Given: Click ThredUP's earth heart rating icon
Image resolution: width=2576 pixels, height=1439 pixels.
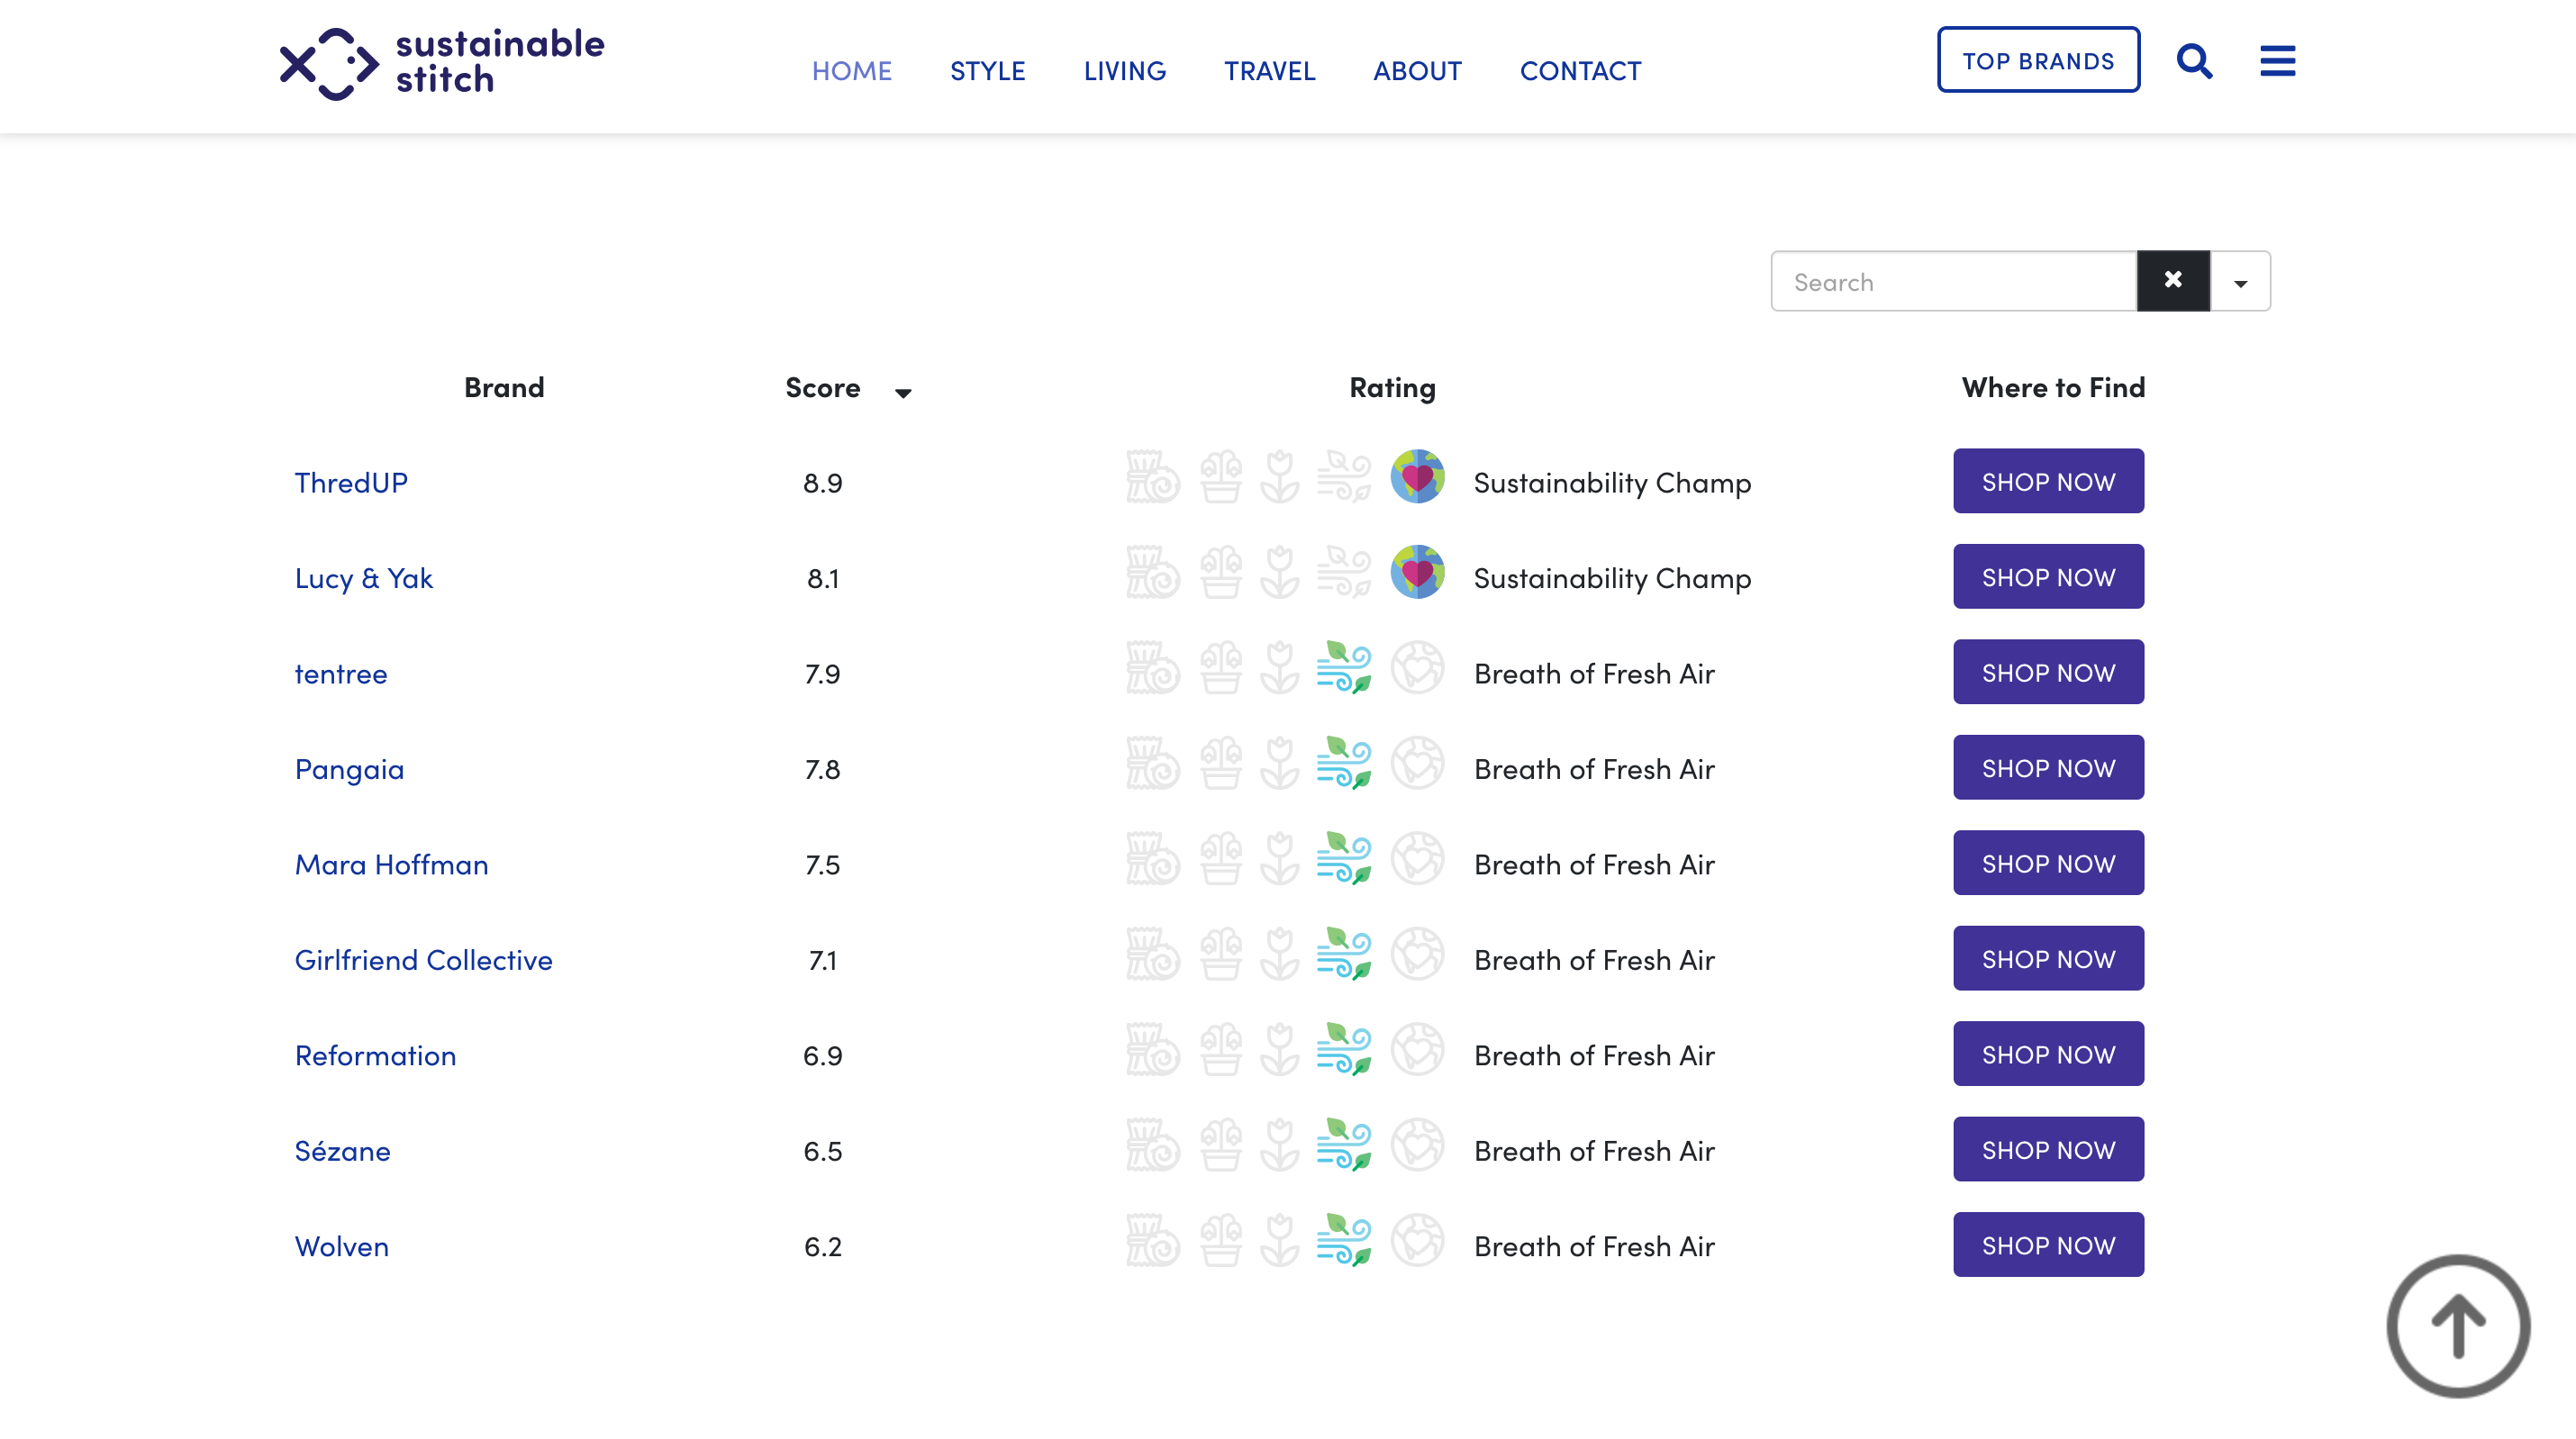Looking at the screenshot, I should (1417, 477).
